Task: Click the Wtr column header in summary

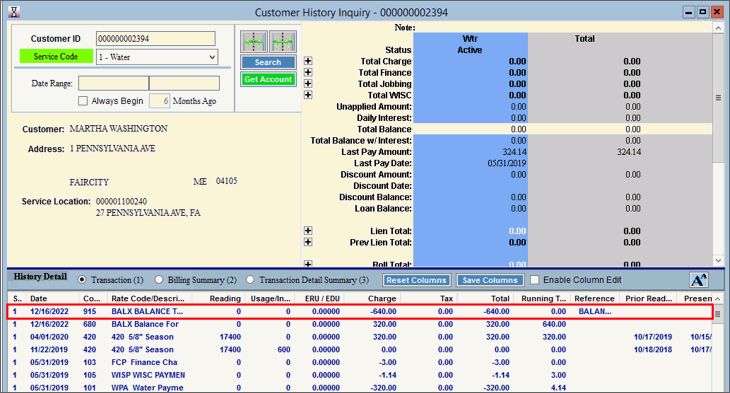Action: [x=470, y=39]
